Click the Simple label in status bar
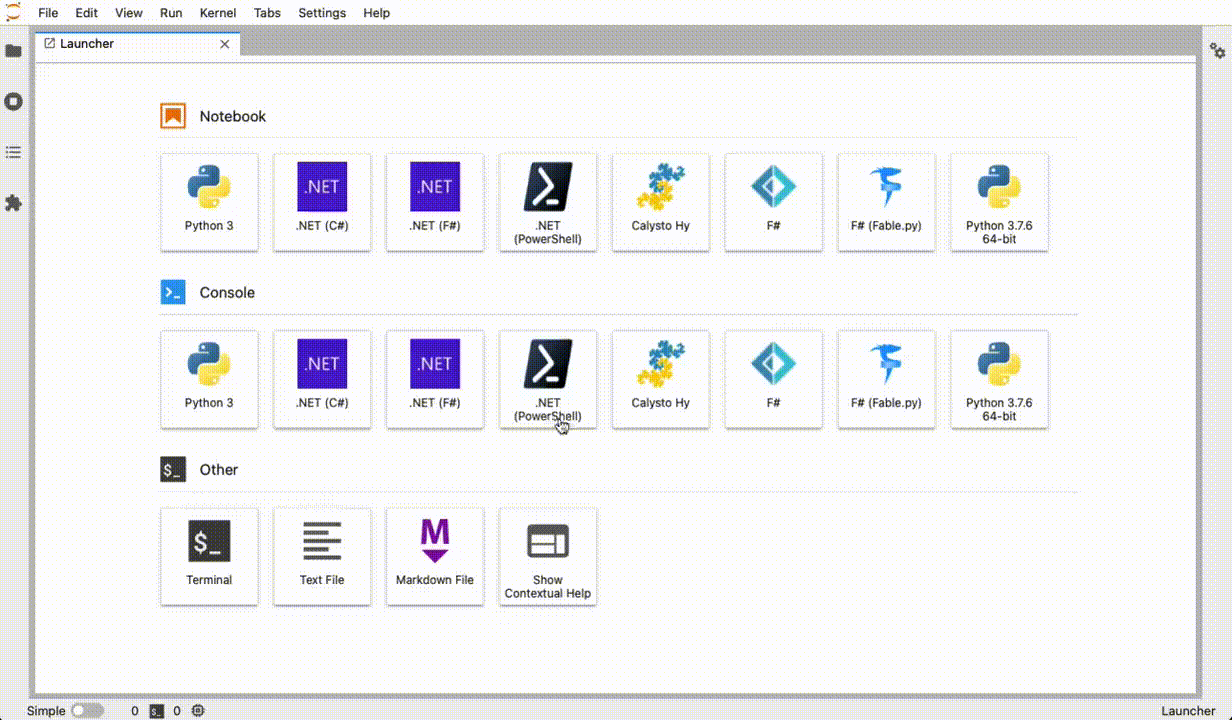Image resolution: width=1232 pixels, height=720 pixels. point(46,711)
